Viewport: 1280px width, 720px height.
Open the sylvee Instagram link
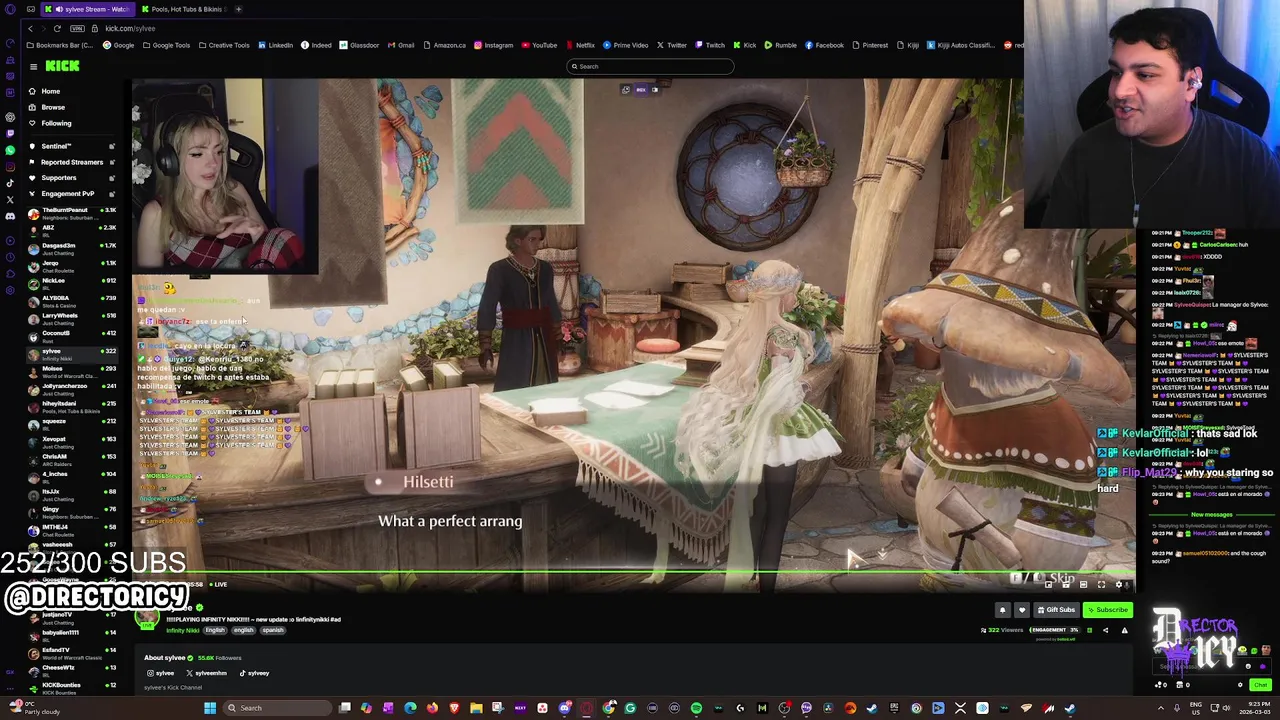click(x=161, y=673)
